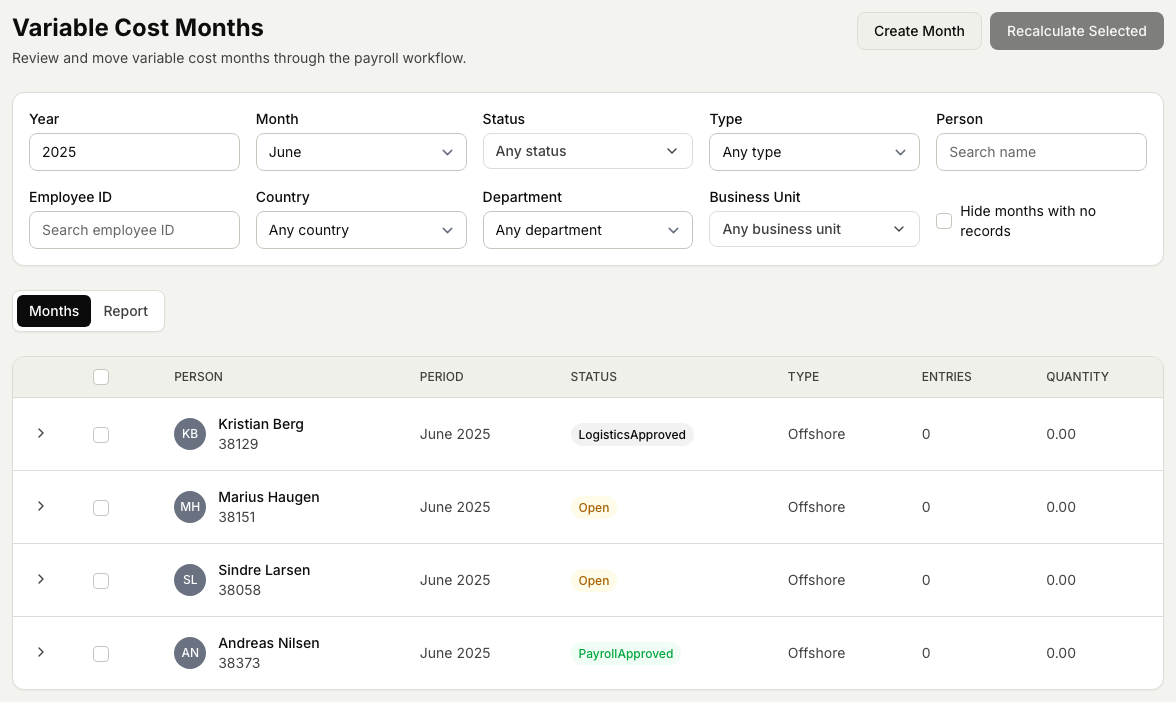This screenshot has width=1176, height=702.
Task: Click the TYPE column header
Action: pos(803,377)
